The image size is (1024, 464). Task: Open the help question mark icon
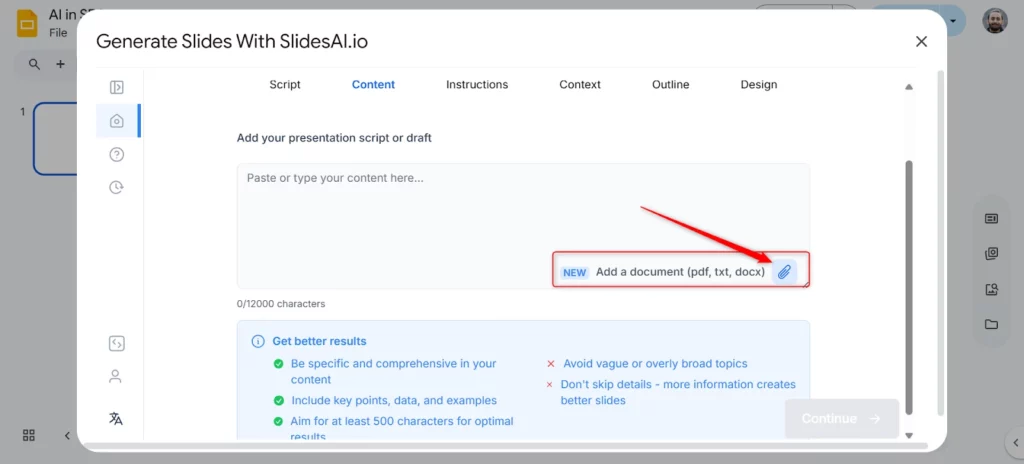pos(117,154)
